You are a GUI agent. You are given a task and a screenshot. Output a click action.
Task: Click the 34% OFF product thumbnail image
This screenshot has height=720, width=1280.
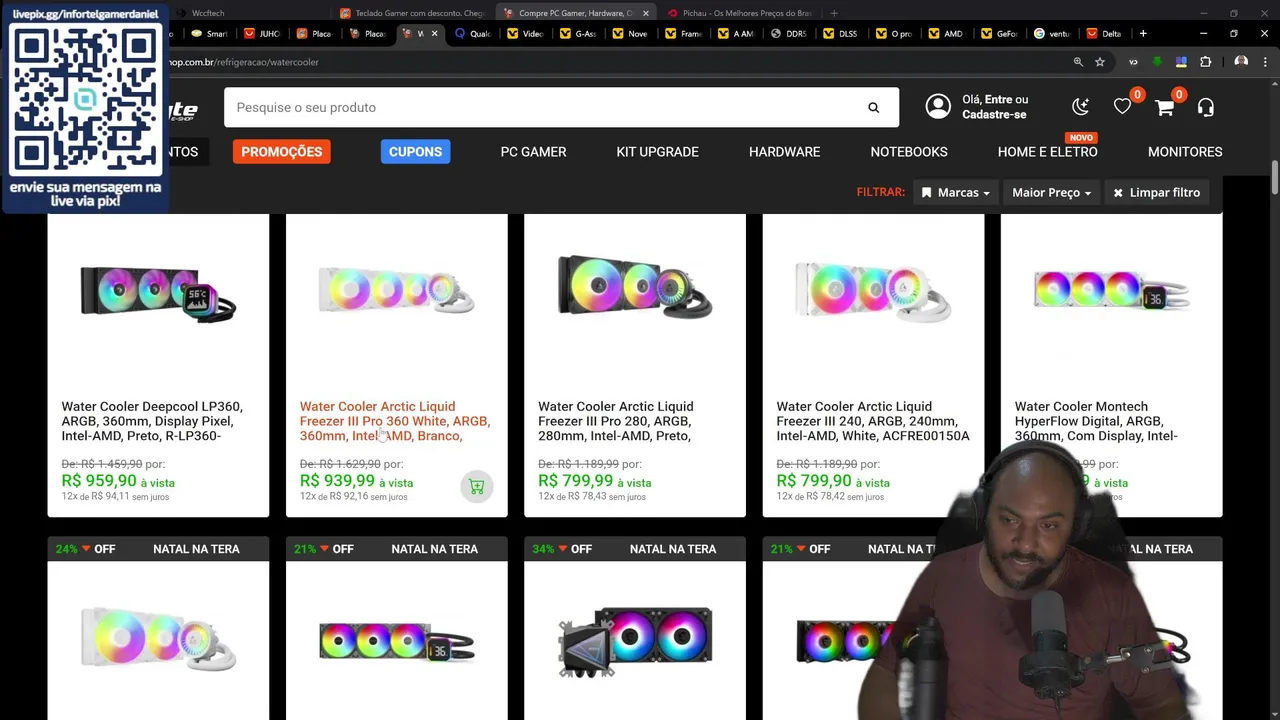point(635,640)
